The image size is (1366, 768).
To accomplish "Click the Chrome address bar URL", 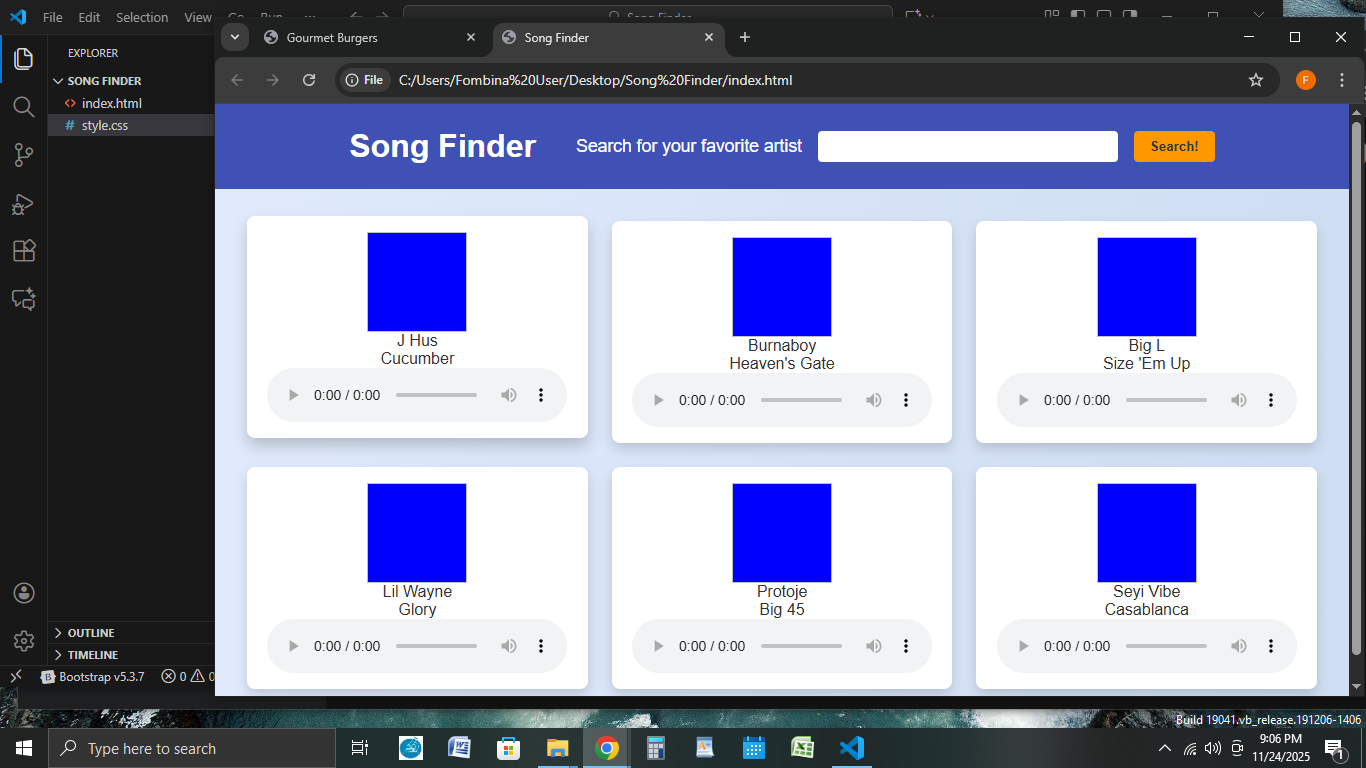I will [x=595, y=80].
